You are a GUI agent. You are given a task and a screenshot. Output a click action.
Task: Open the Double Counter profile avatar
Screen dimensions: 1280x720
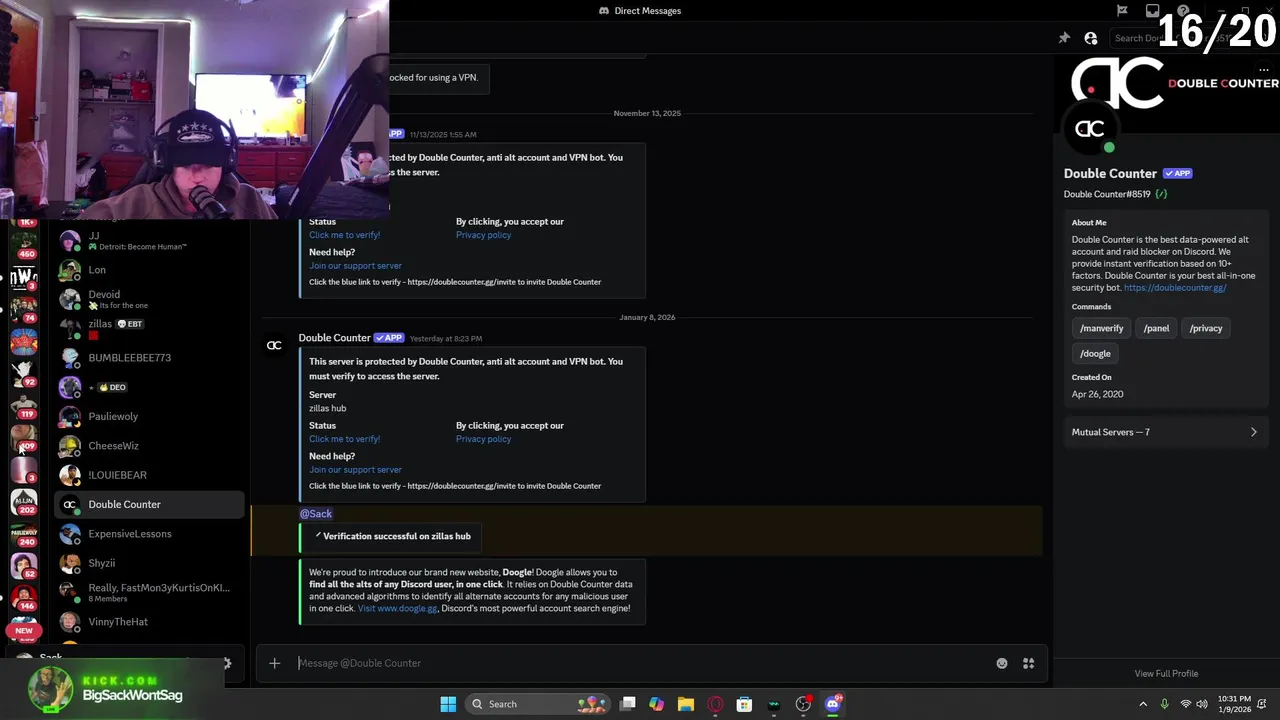(x=1090, y=129)
